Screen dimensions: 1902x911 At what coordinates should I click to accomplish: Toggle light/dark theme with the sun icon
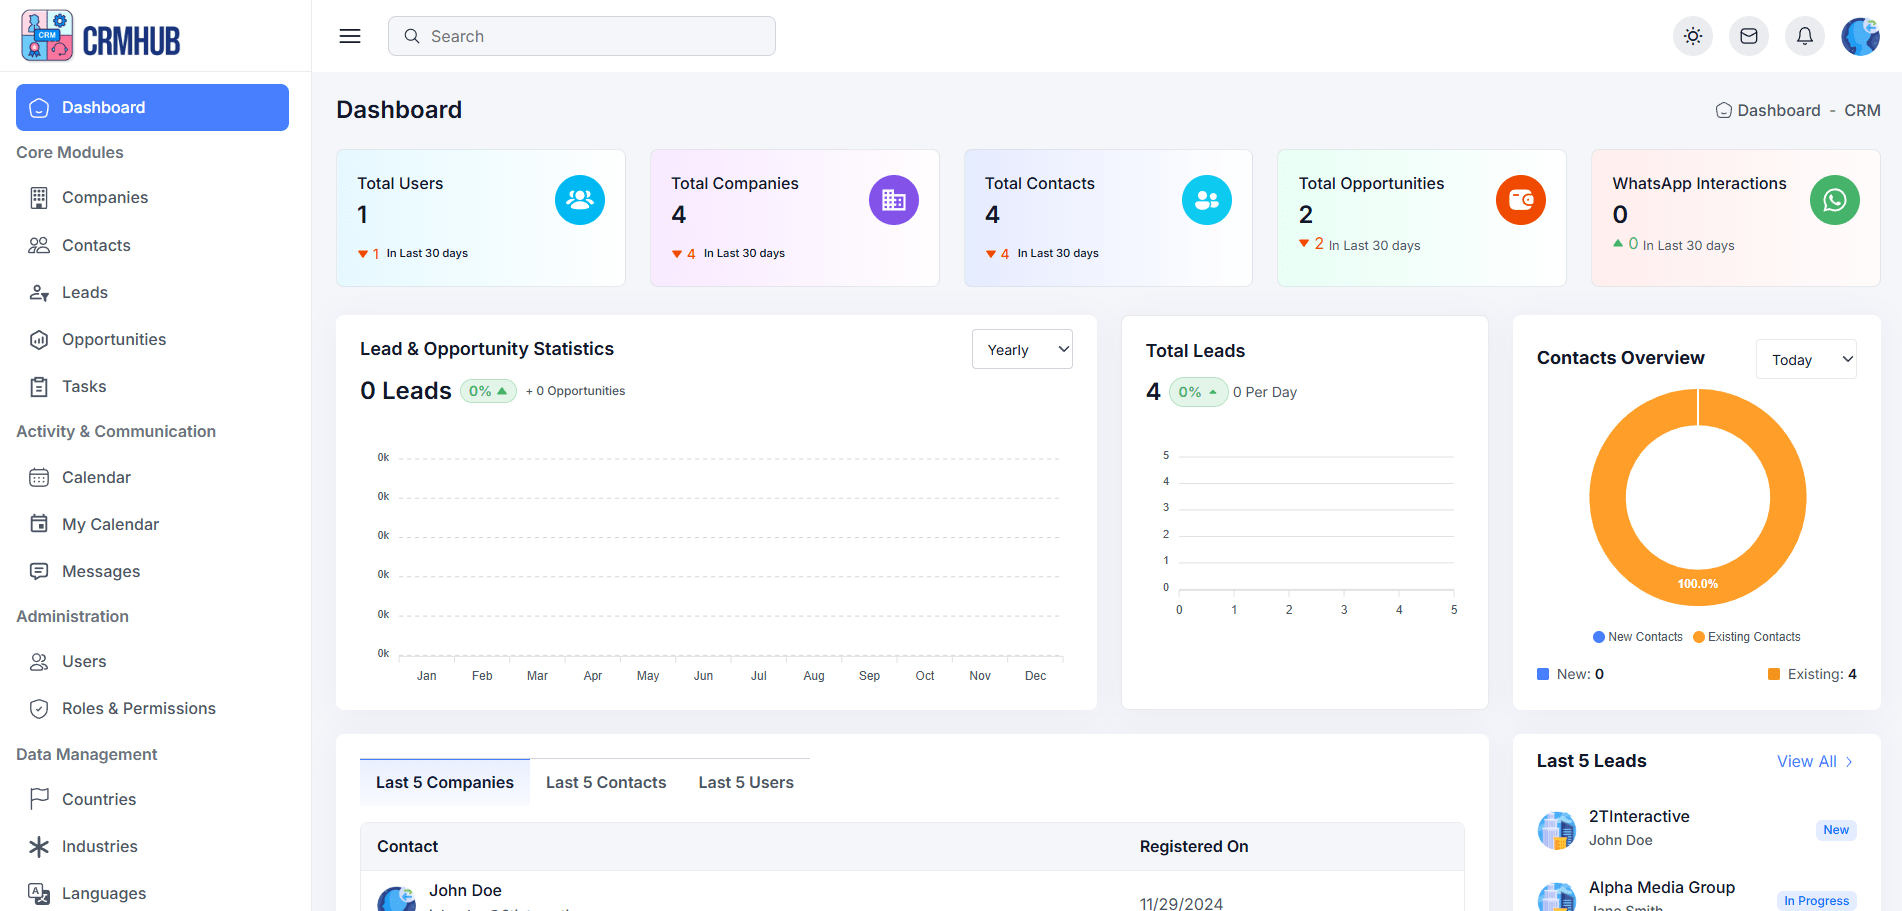pyautogui.click(x=1692, y=35)
